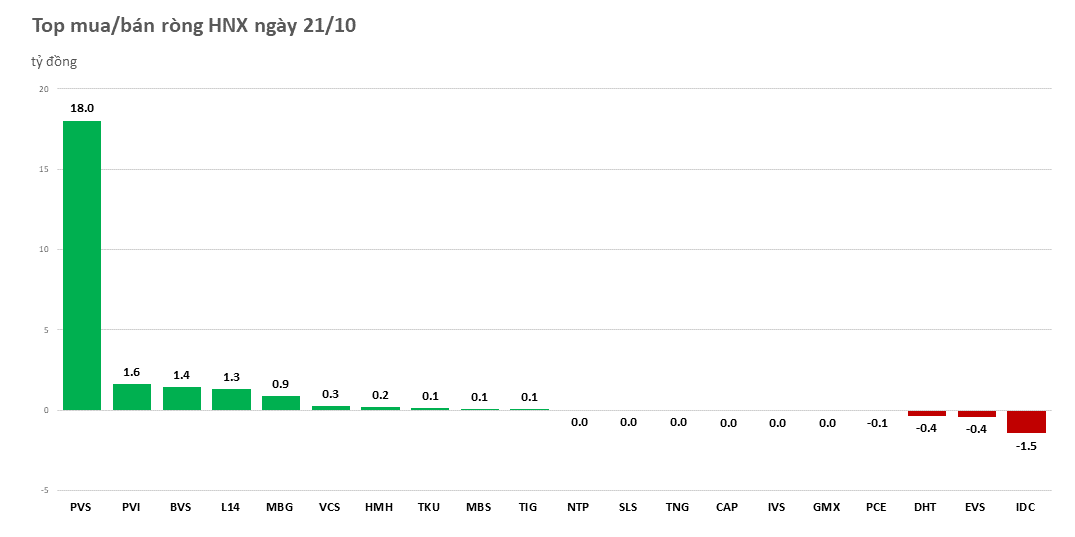The width and height of the screenshot is (1075, 537).
Task: Click the red DHT bar
Action: point(926,413)
